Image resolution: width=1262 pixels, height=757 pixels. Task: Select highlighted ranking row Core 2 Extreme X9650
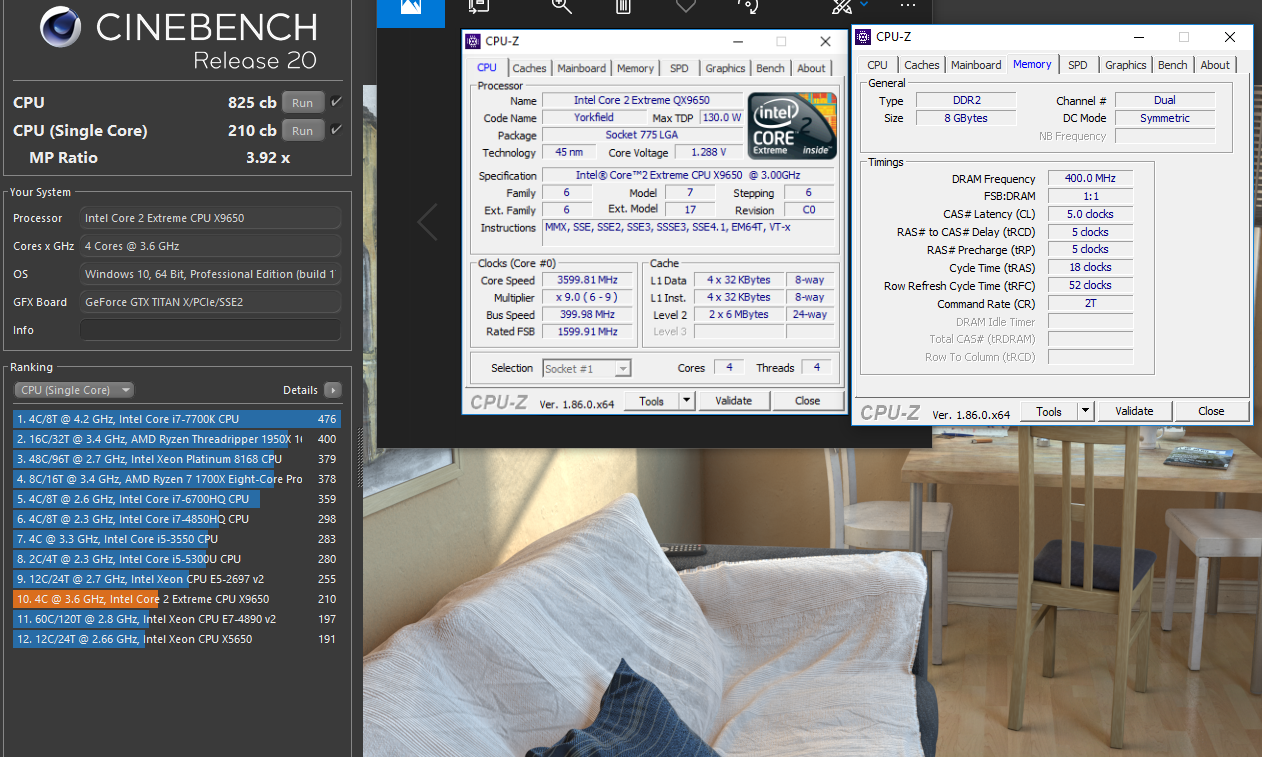tap(177, 599)
